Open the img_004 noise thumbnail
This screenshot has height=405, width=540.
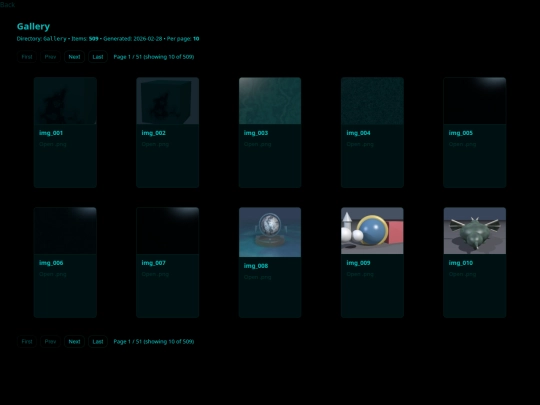point(372,101)
